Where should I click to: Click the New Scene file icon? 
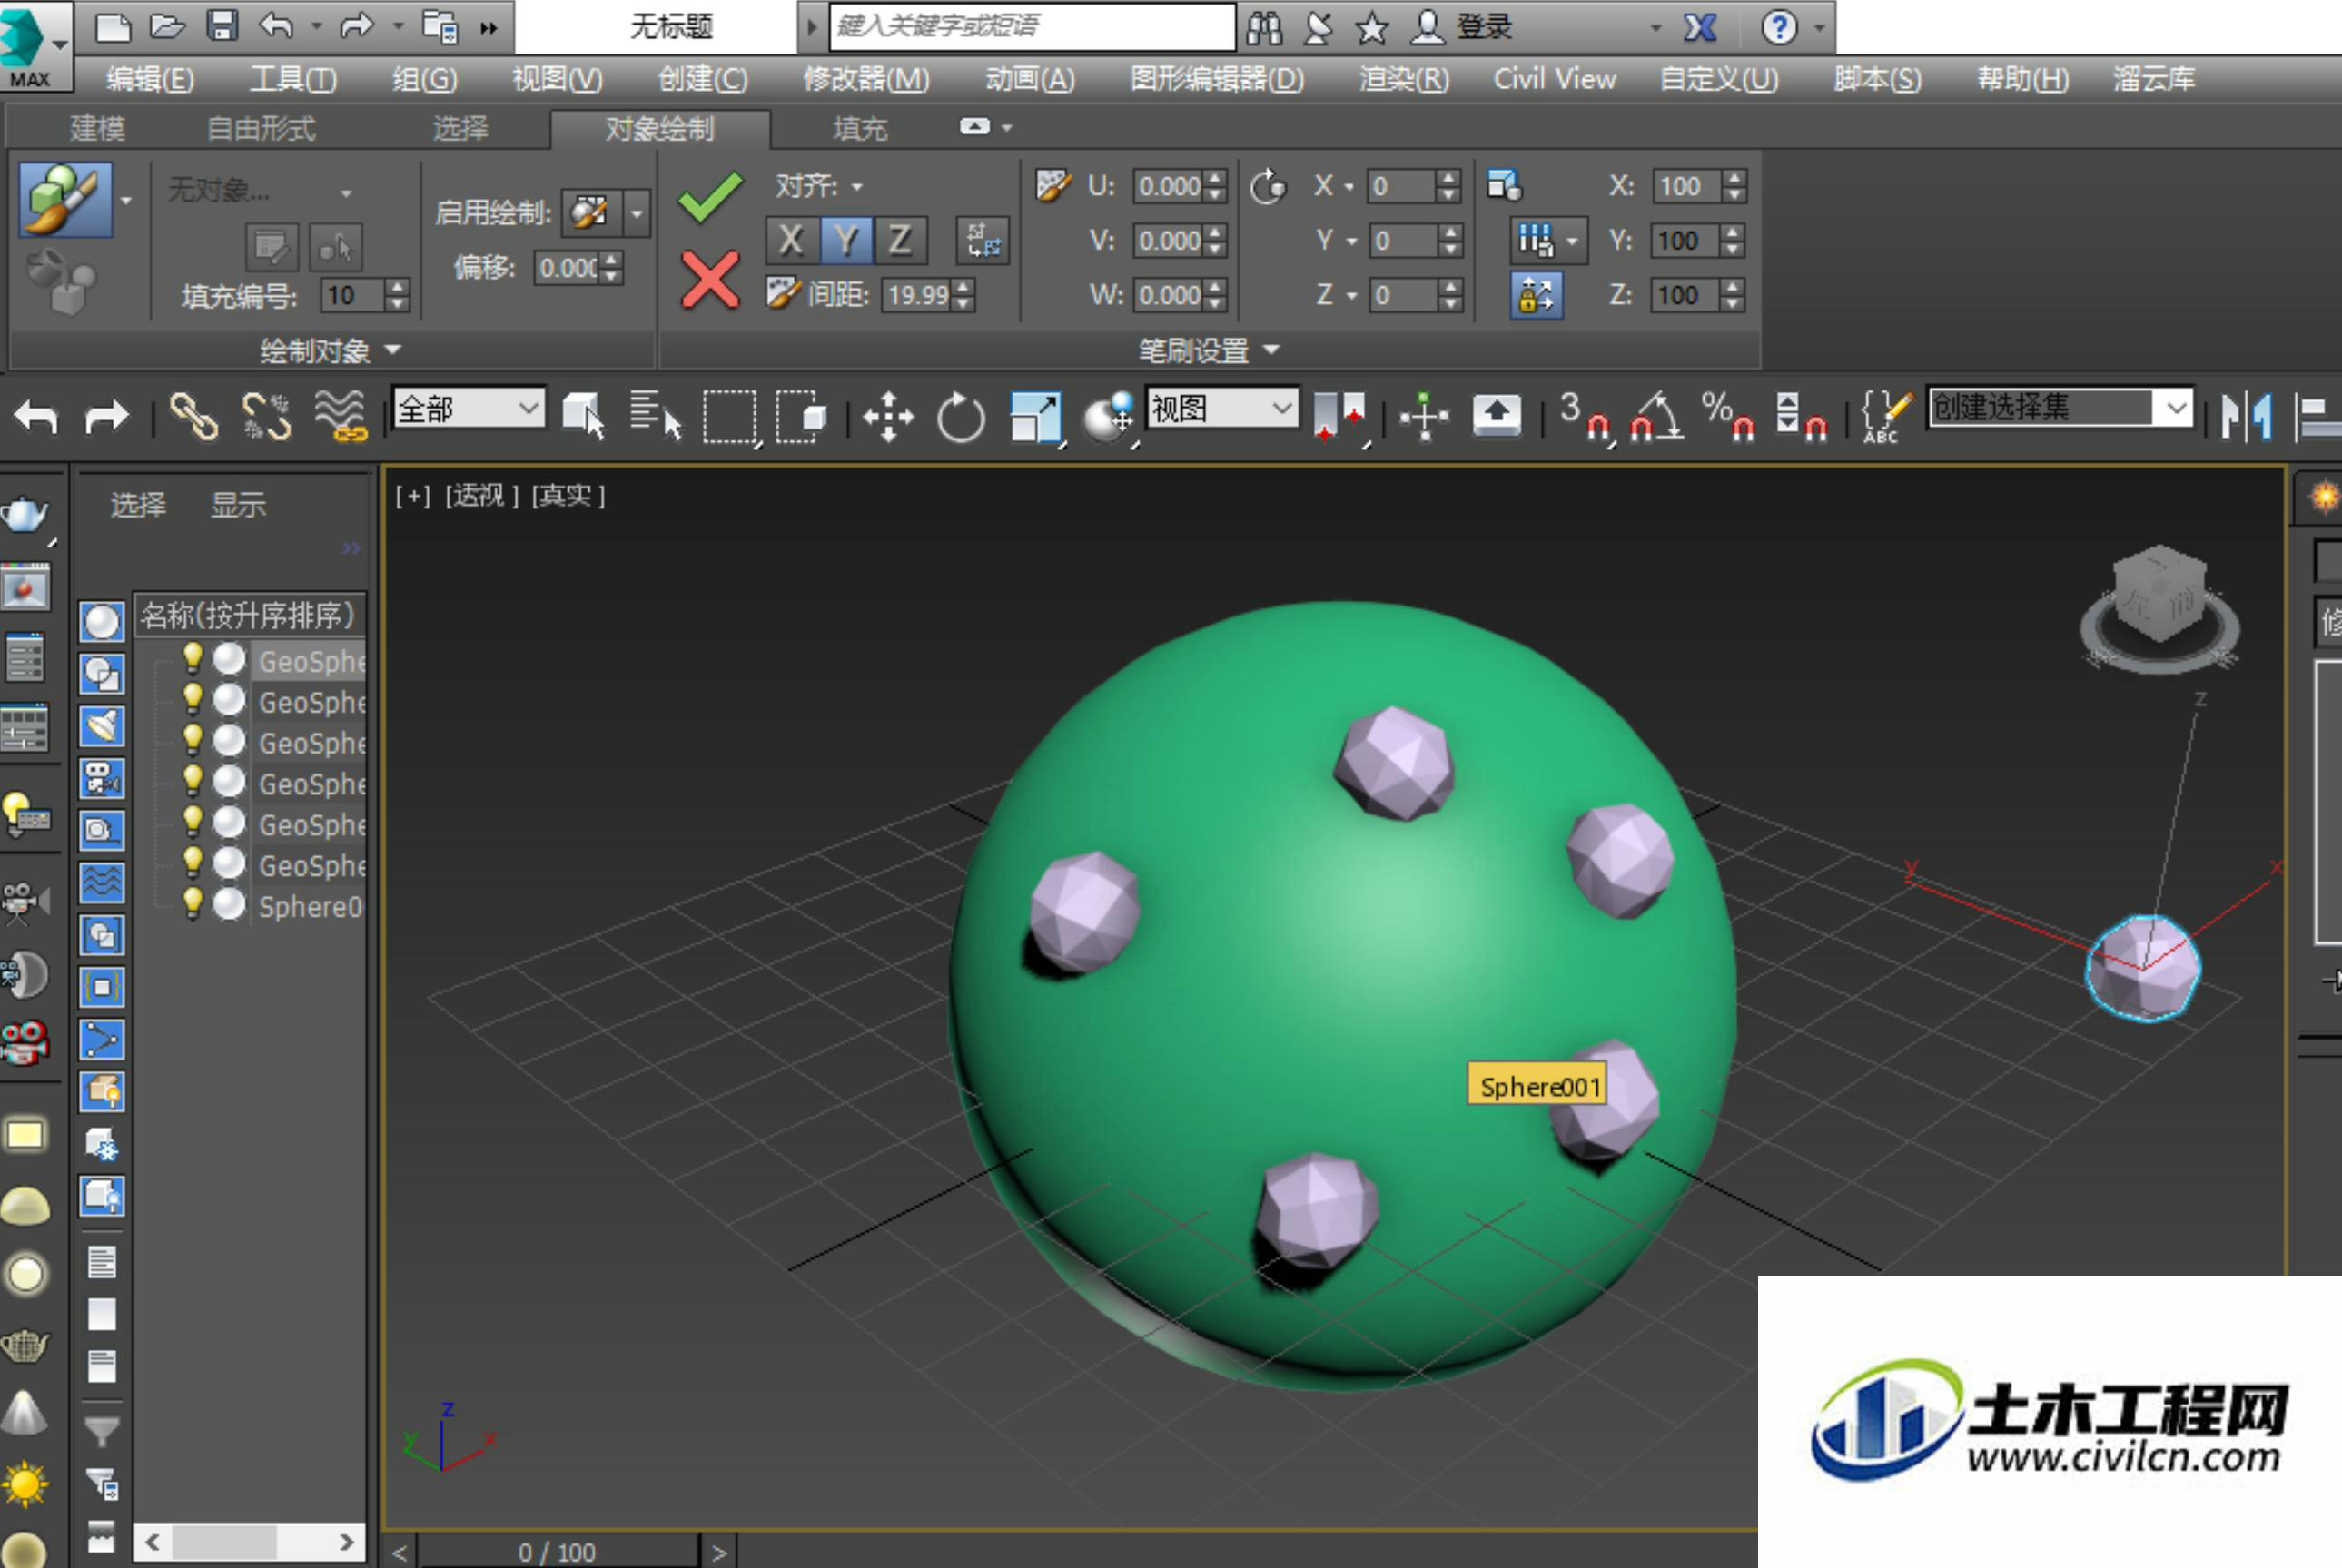point(113,26)
